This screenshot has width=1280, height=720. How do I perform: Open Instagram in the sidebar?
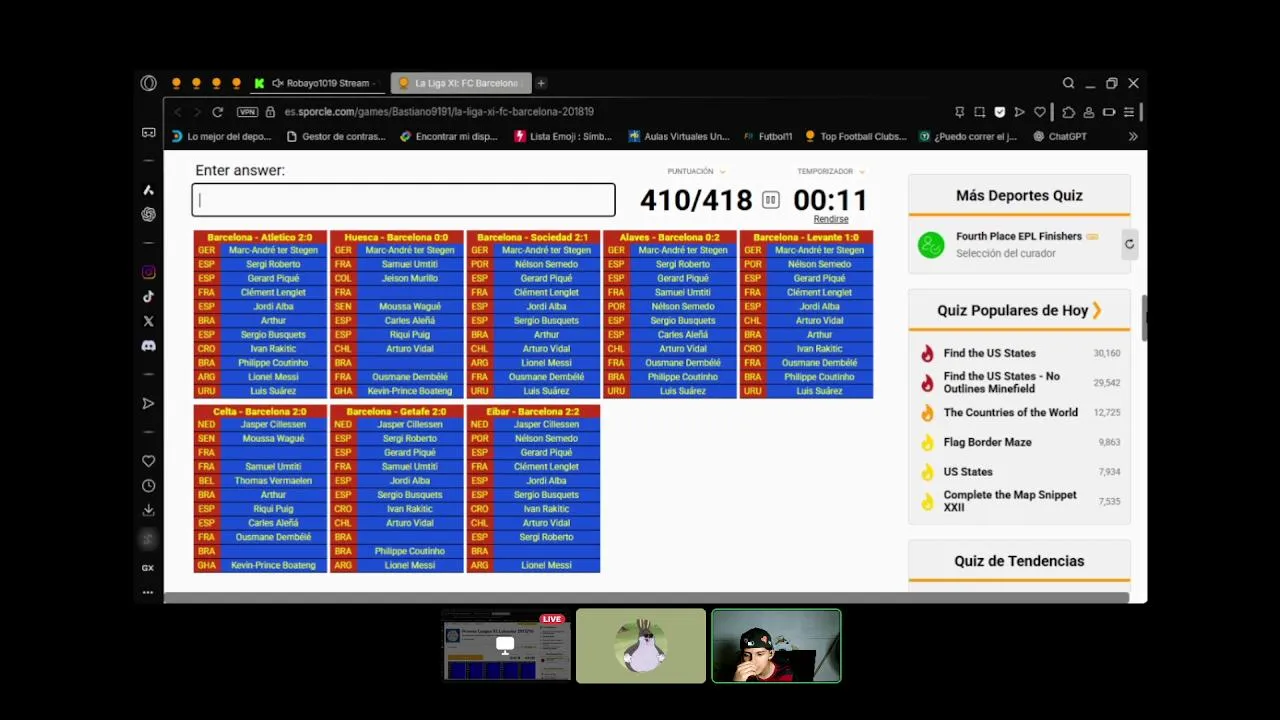click(x=148, y=272)
